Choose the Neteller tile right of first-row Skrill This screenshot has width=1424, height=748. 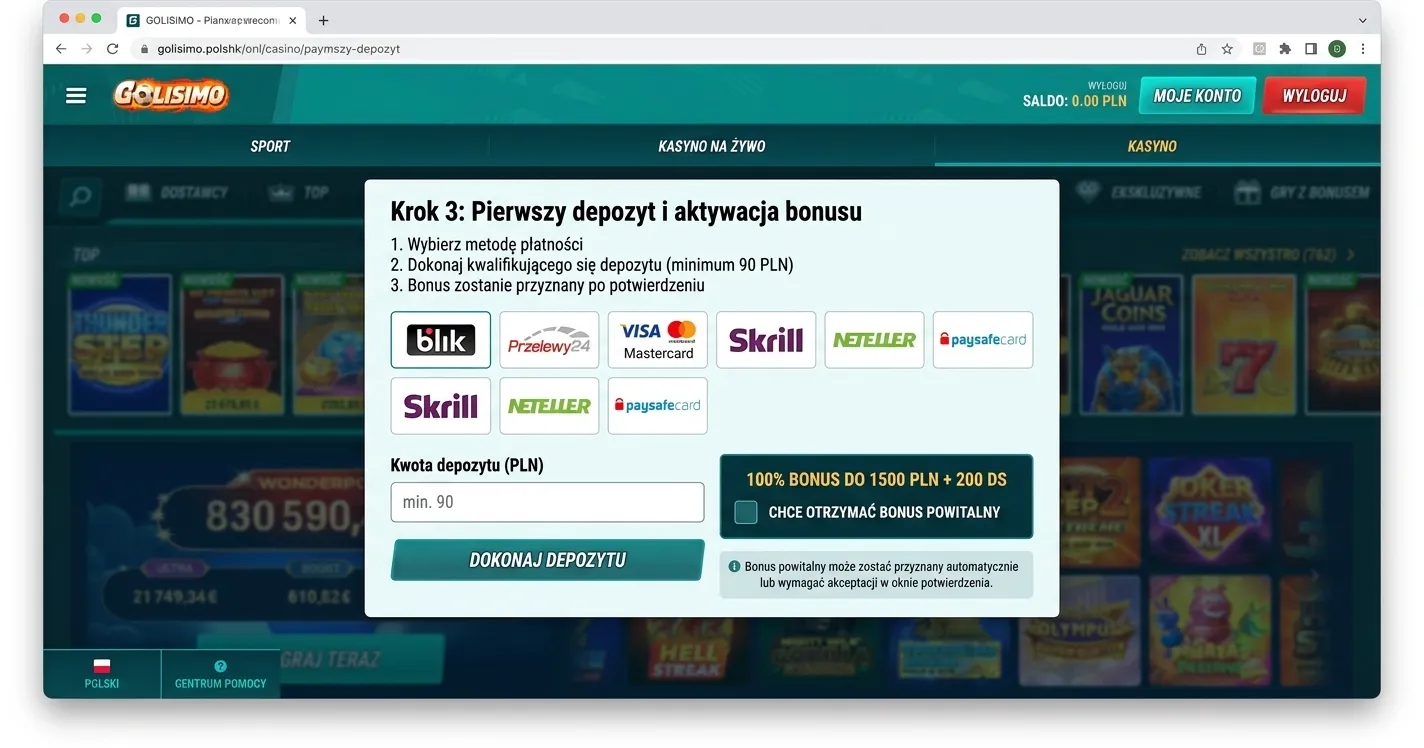click(874, 340)
